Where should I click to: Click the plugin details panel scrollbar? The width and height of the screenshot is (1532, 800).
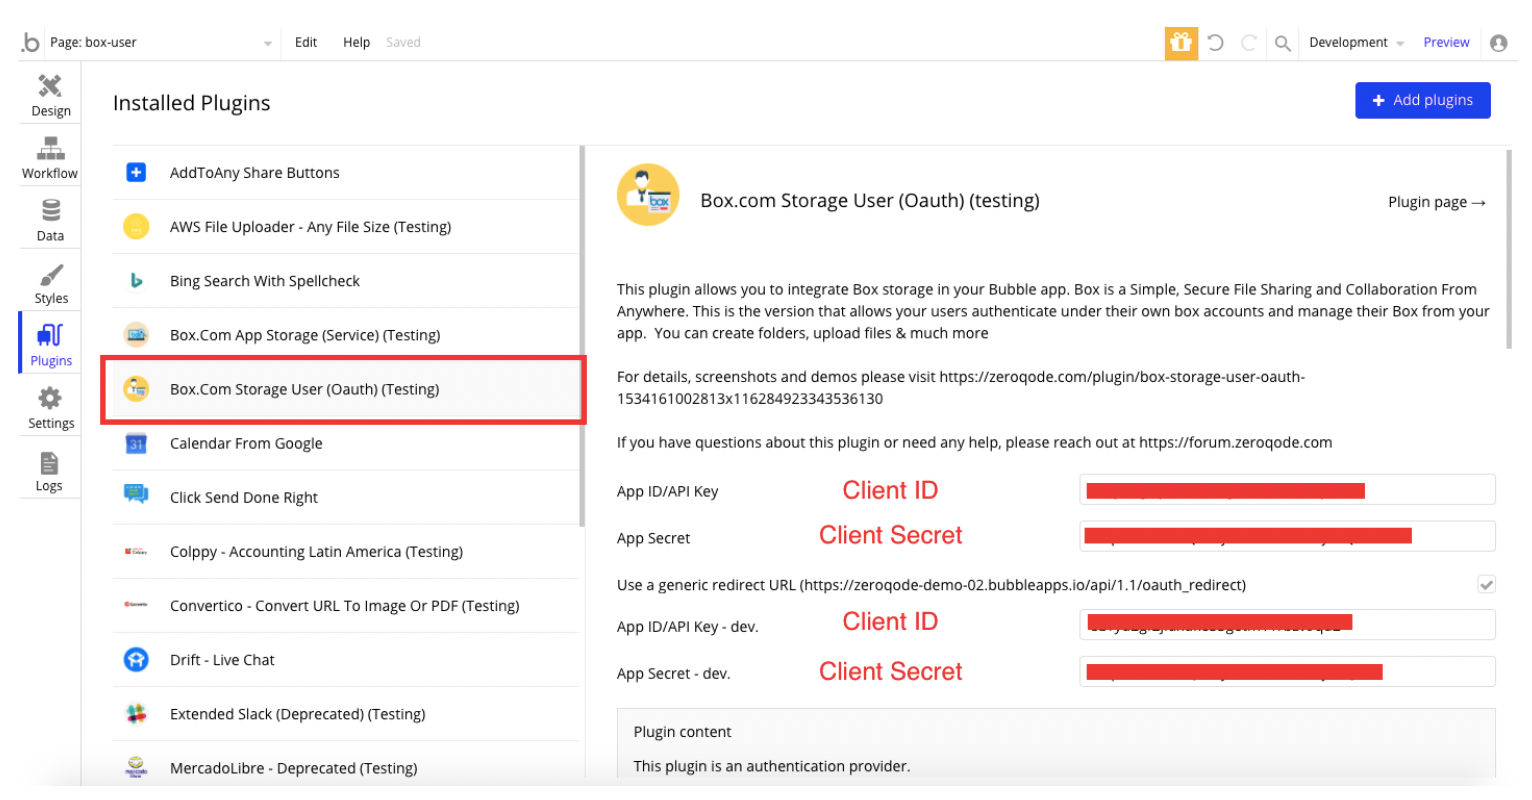tap(1509, 250)
